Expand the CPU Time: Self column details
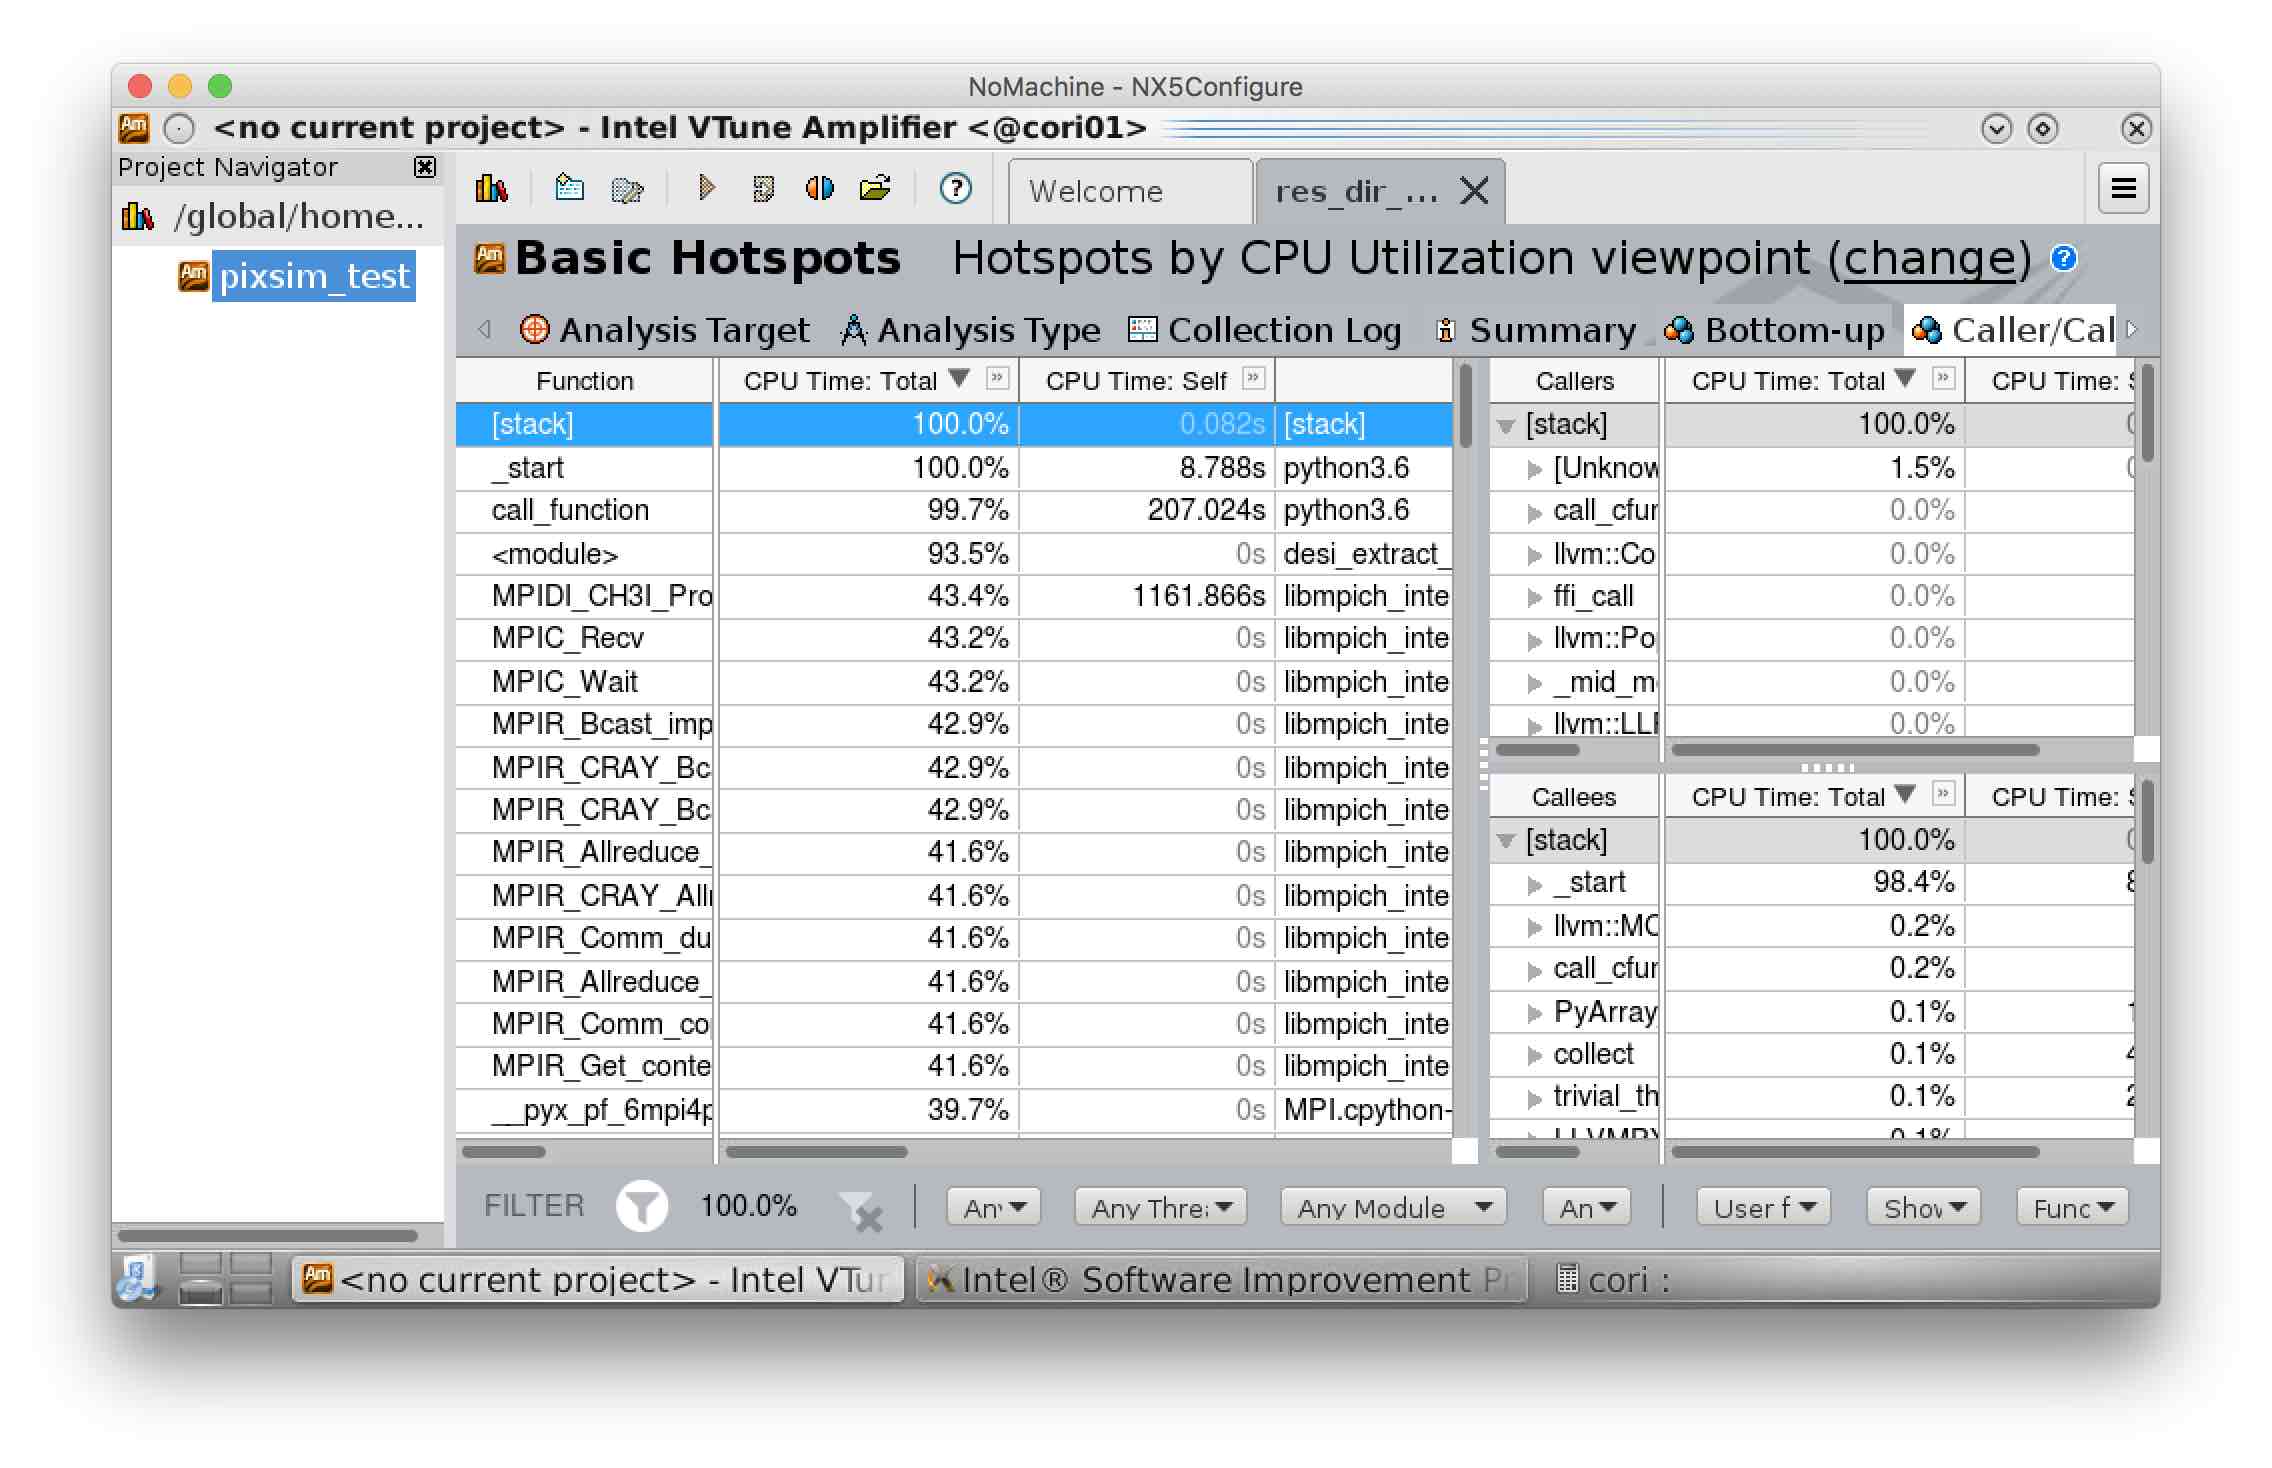Viewport: 2272px width, 1468px height. [1252, 378]
